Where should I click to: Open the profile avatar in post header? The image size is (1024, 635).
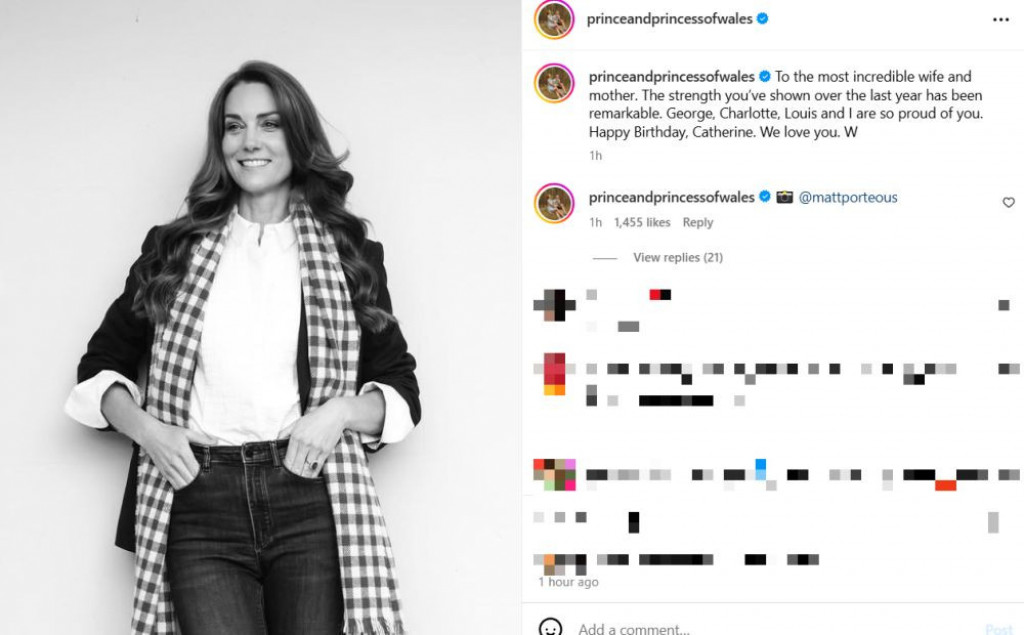click(554, 20)
